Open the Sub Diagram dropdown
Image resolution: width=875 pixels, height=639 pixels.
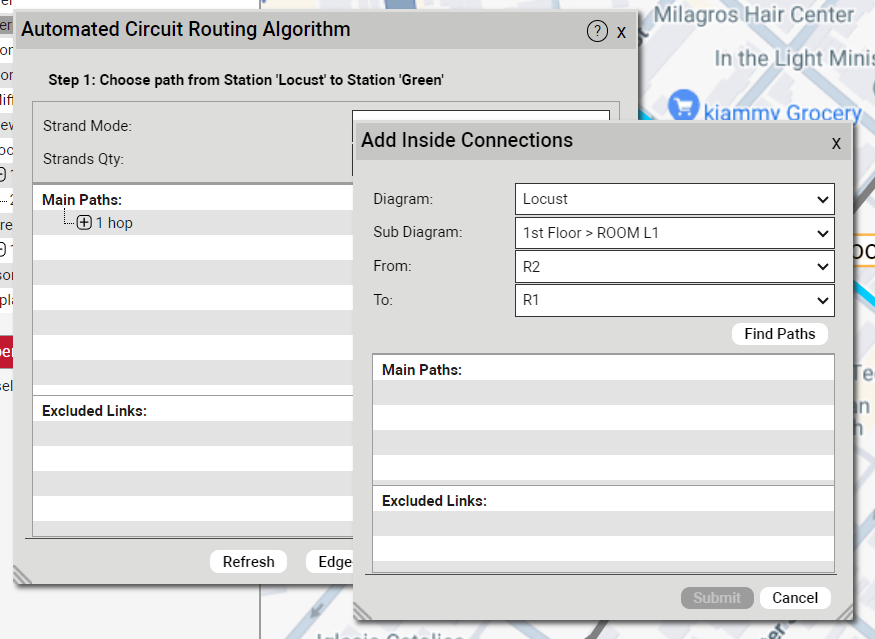[x=675, y=233]
